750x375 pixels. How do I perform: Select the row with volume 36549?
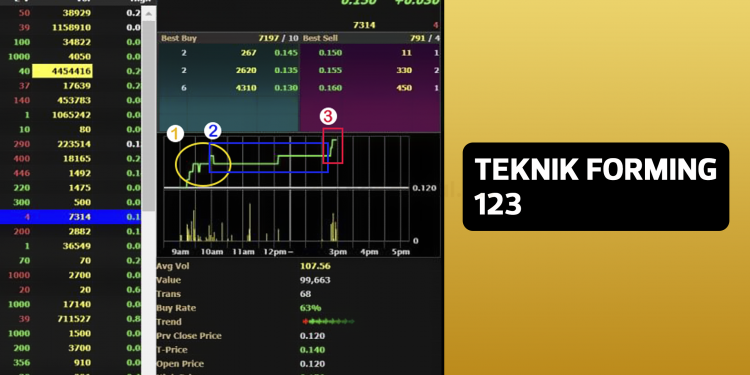coord(71,246)
